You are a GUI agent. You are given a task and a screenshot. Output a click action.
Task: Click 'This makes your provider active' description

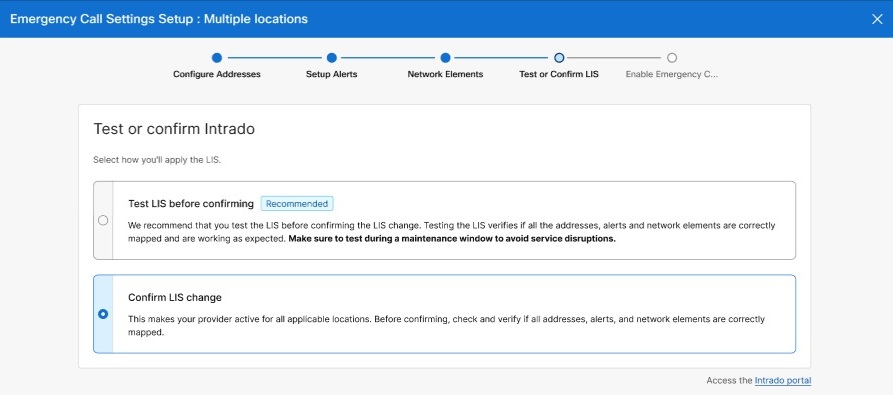point(446,326)
